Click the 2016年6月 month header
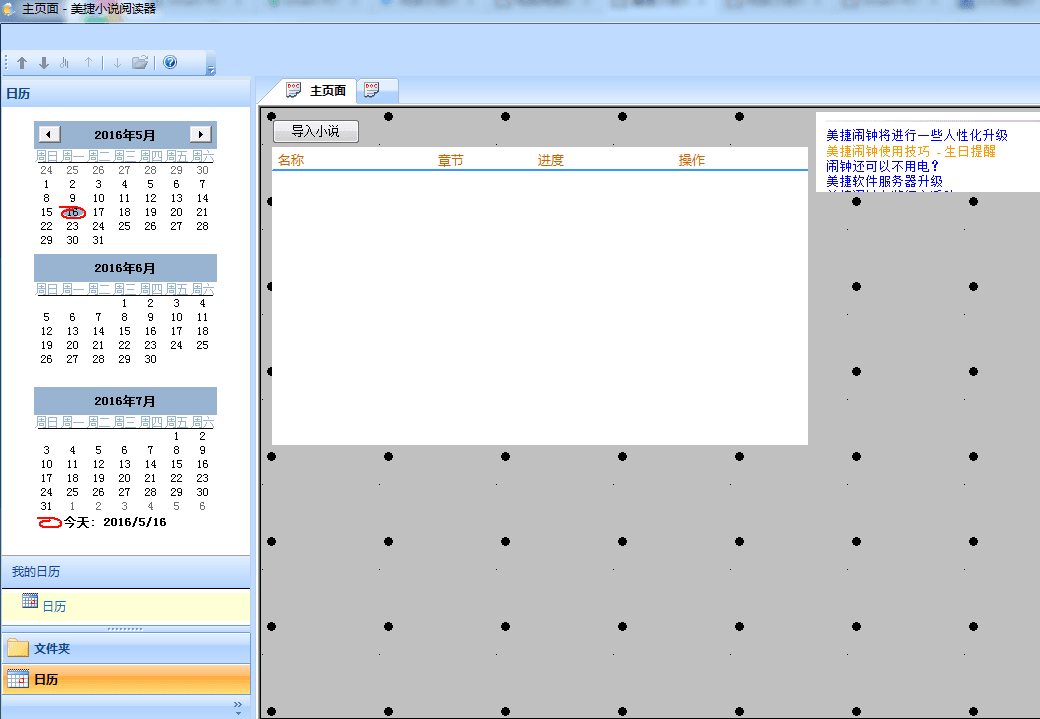1040x719 pixels. 125,268
